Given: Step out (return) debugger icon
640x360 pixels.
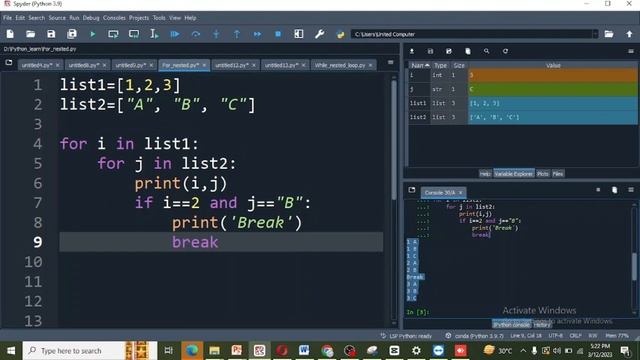Looking at the screenshot, I should (x=237, y=34).
